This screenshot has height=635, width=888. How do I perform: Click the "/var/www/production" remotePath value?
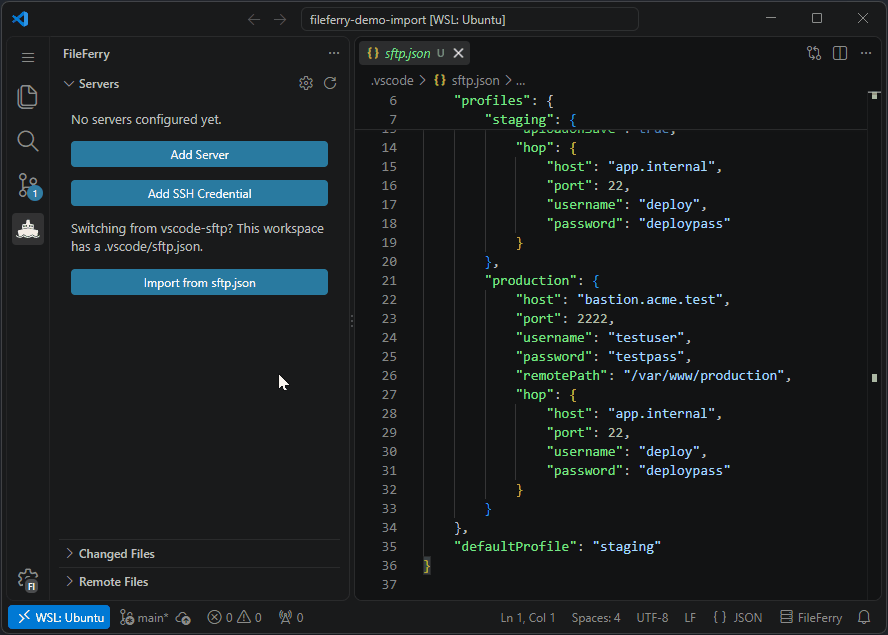pyautogui.click(x=703, y=375)
